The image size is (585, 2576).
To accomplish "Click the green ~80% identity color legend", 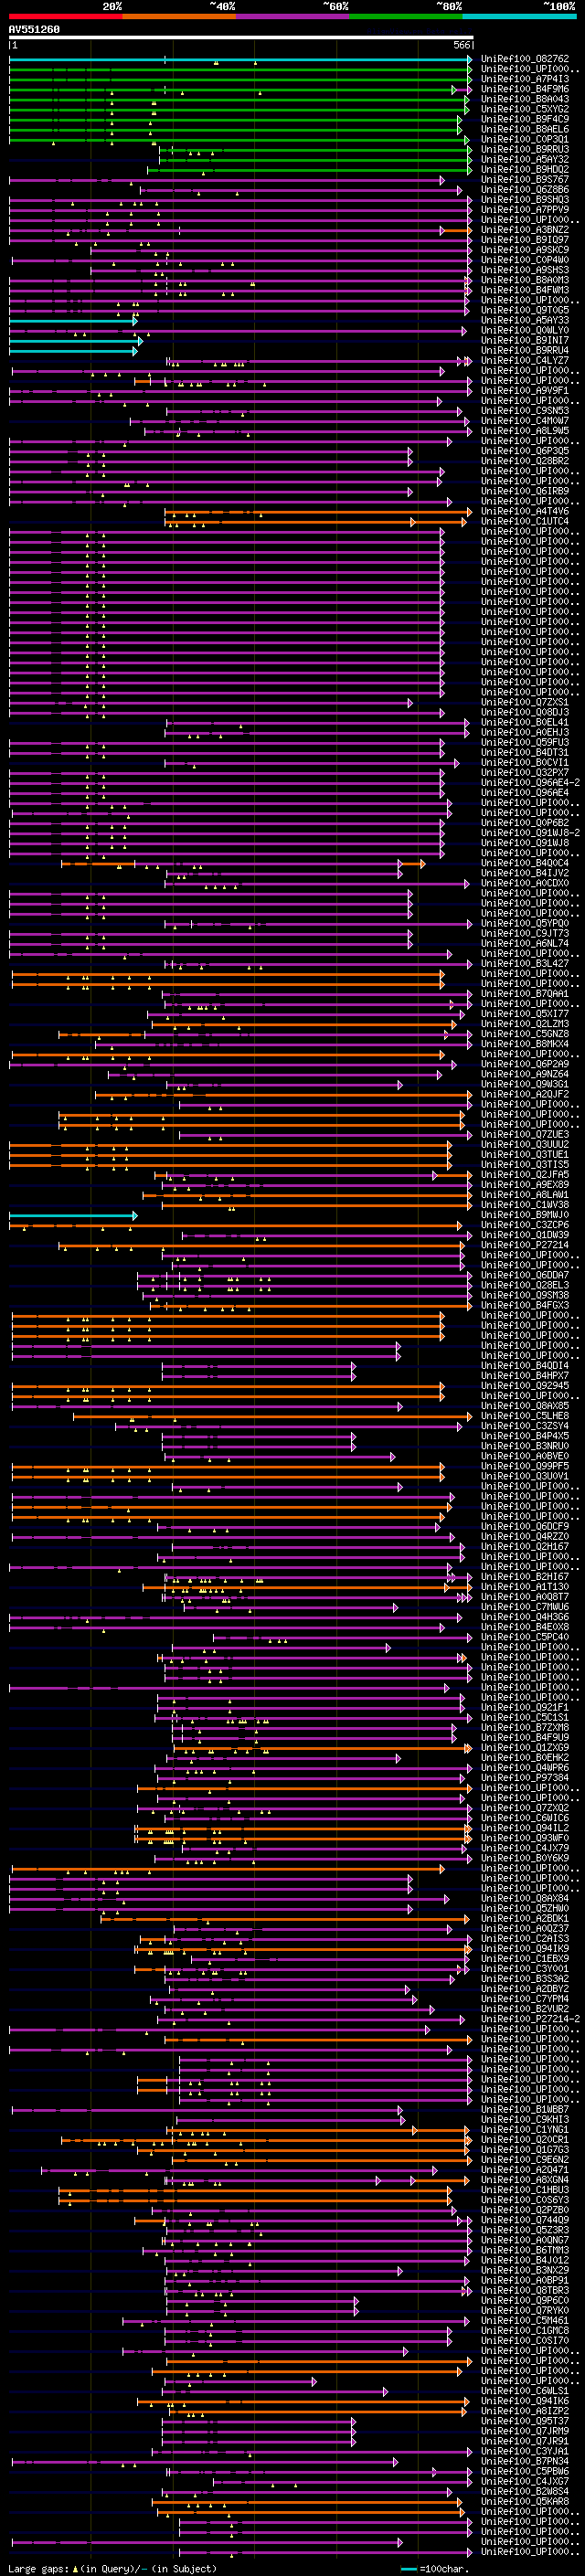I will (x=406, y=16).
